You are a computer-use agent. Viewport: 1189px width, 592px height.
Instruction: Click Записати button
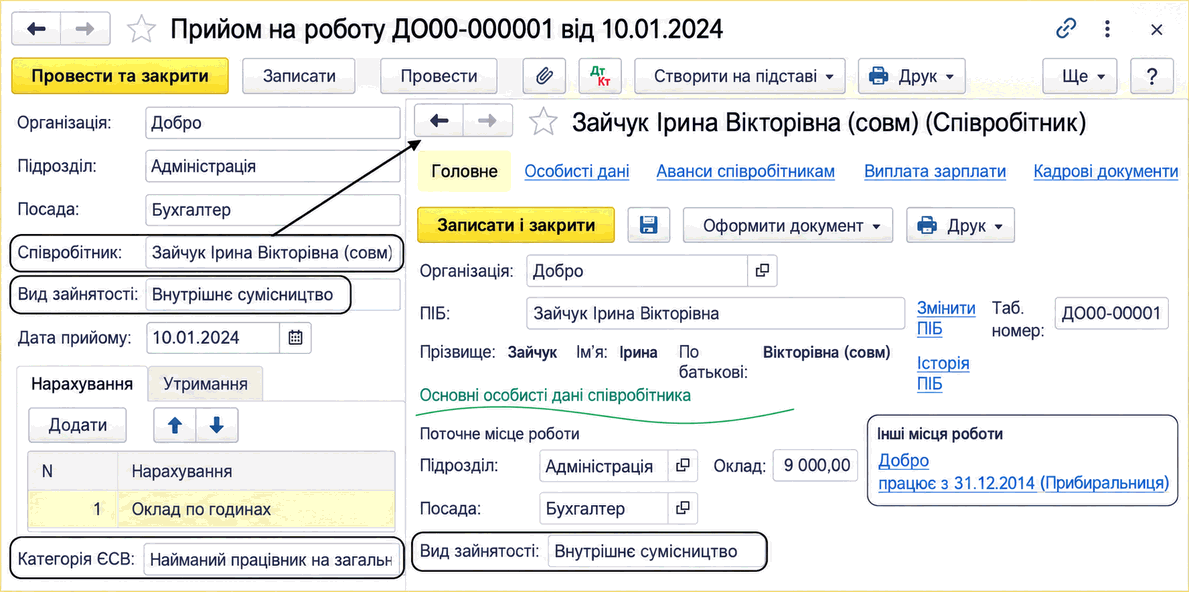[299, 76]
